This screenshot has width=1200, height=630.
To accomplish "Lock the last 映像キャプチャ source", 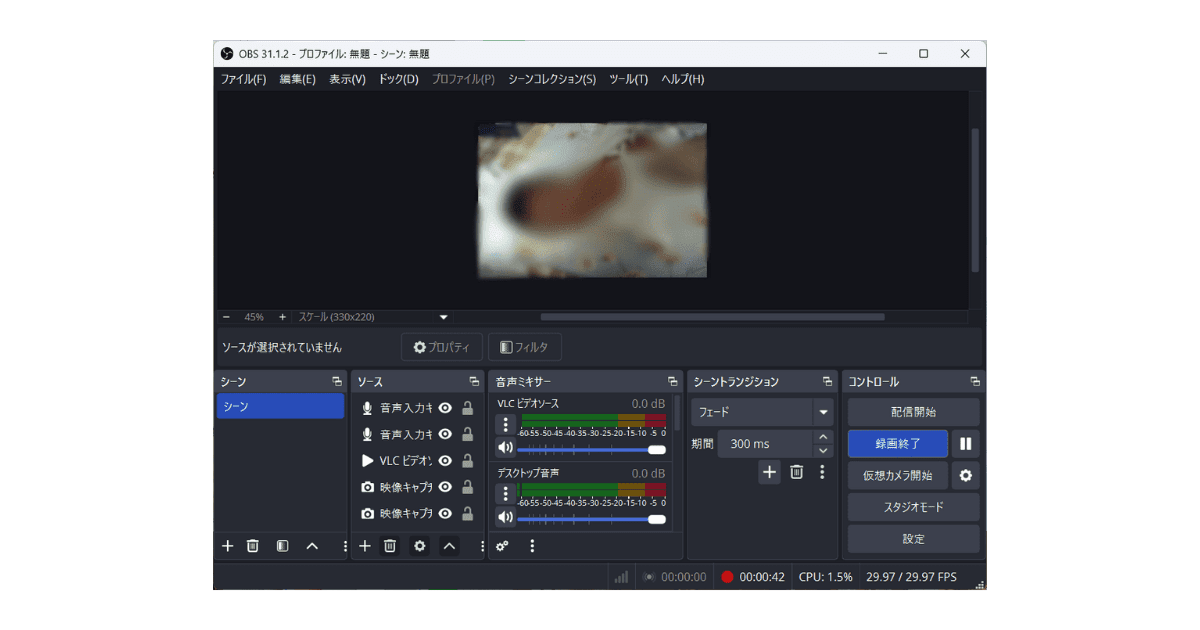I will pyautogui.click(x=467, y=513).
